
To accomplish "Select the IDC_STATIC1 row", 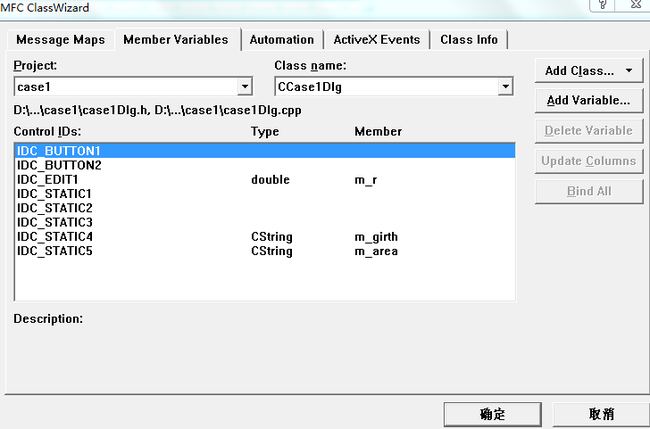I will (x=265, y=194).
